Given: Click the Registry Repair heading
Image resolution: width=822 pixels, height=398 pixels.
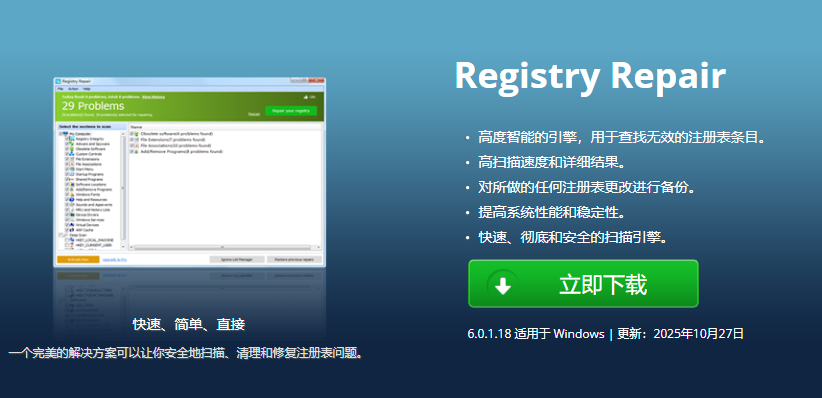Looking at the screenshot, I should 590,77.
